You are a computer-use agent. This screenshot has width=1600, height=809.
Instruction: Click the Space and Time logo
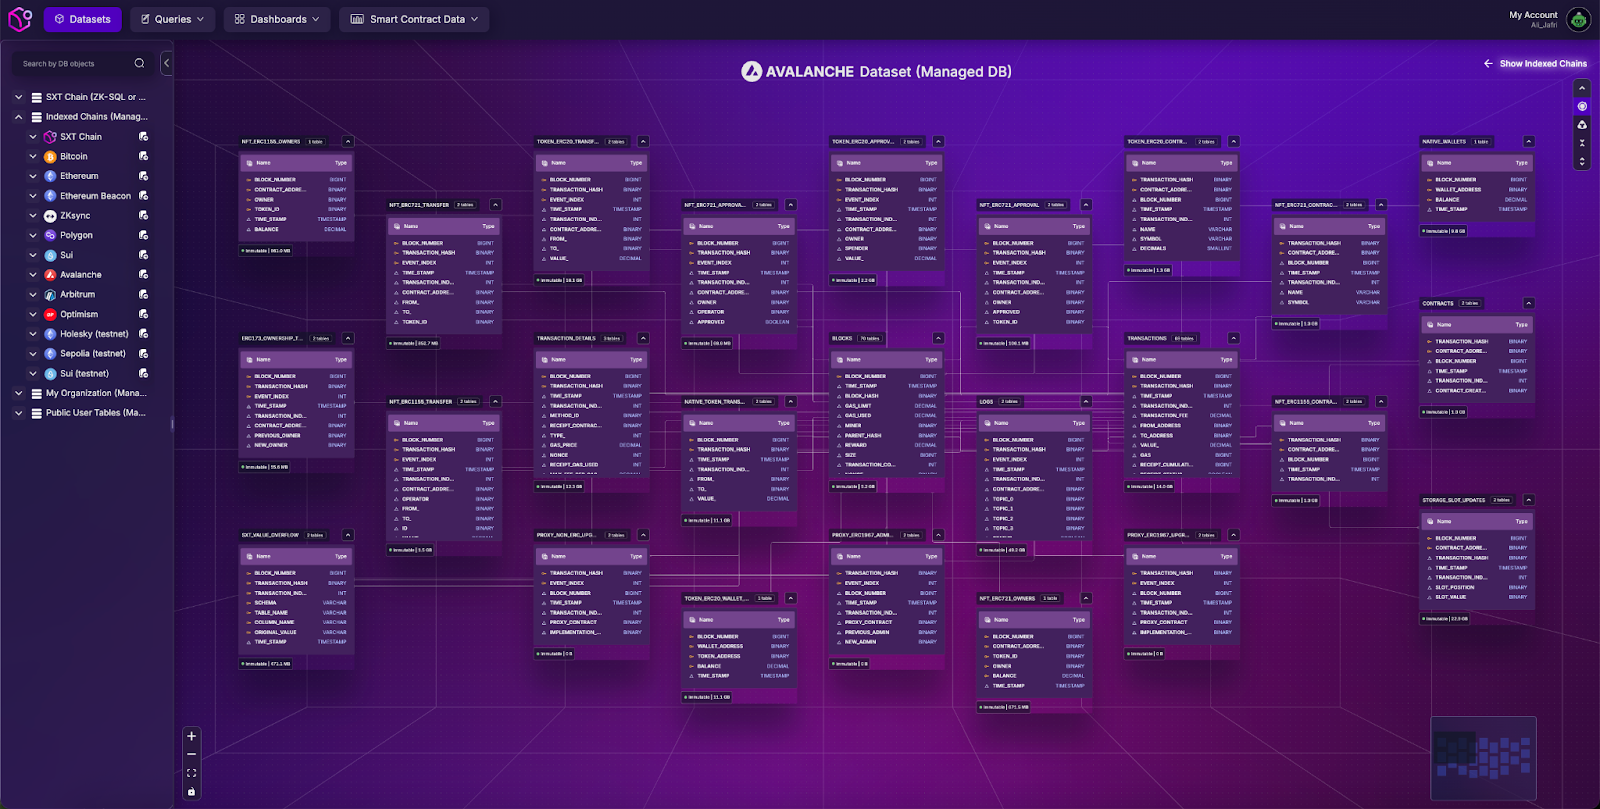pos(20,19)
